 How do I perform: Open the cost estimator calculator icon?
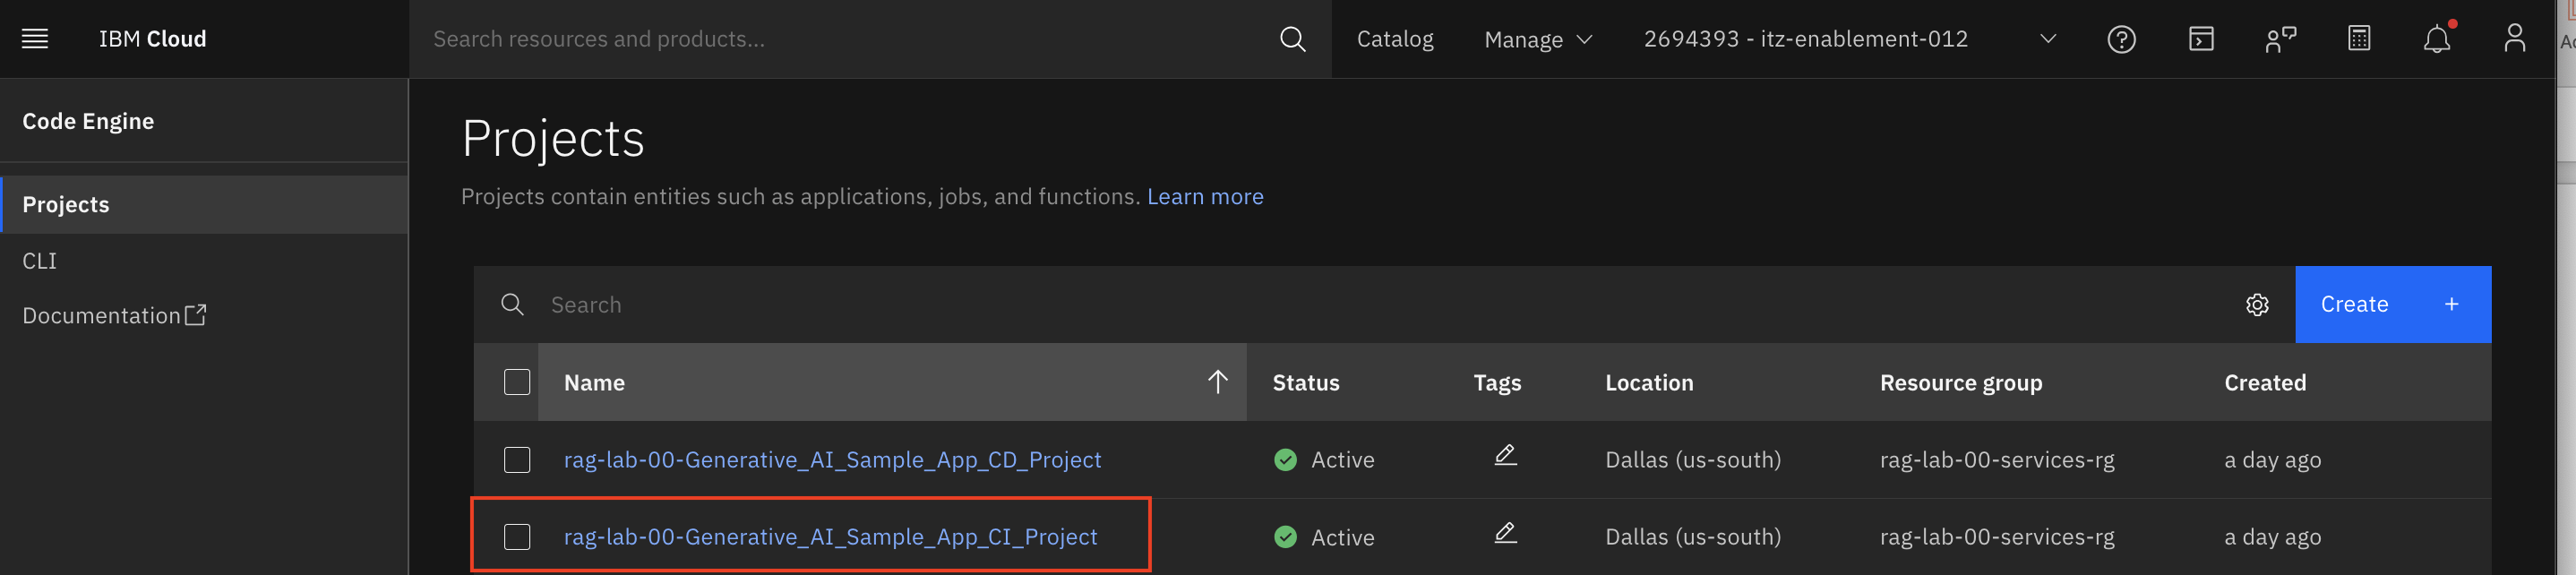click(x=2358, y=39)
